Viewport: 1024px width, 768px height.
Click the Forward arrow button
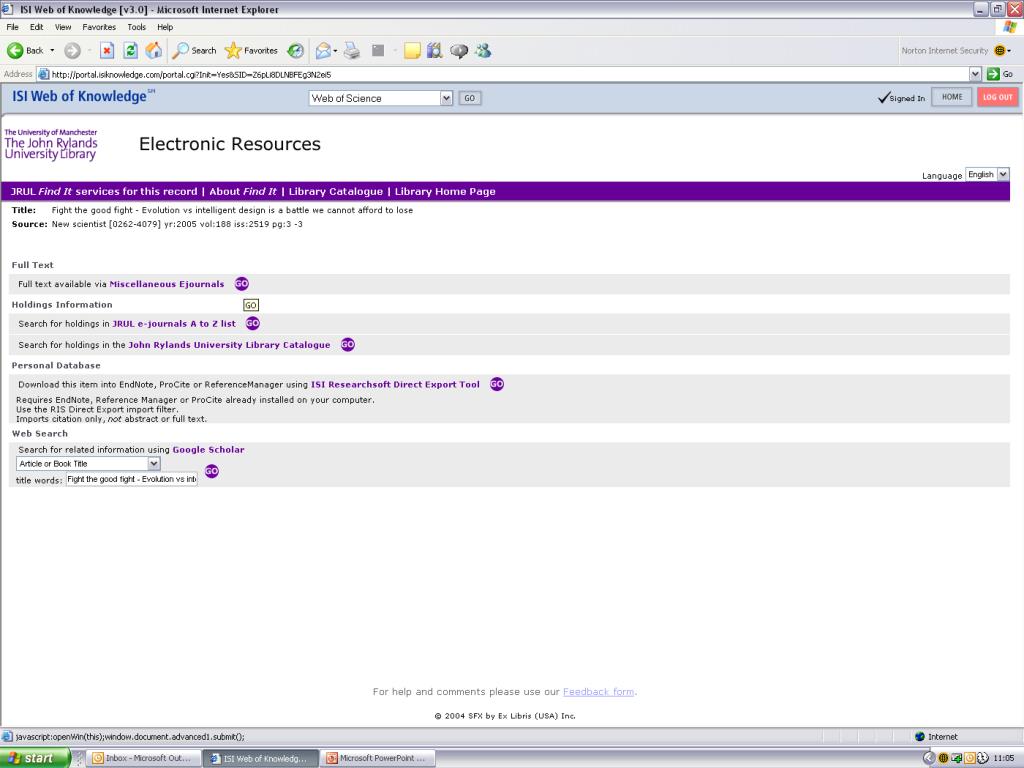(x=72, y=50)
